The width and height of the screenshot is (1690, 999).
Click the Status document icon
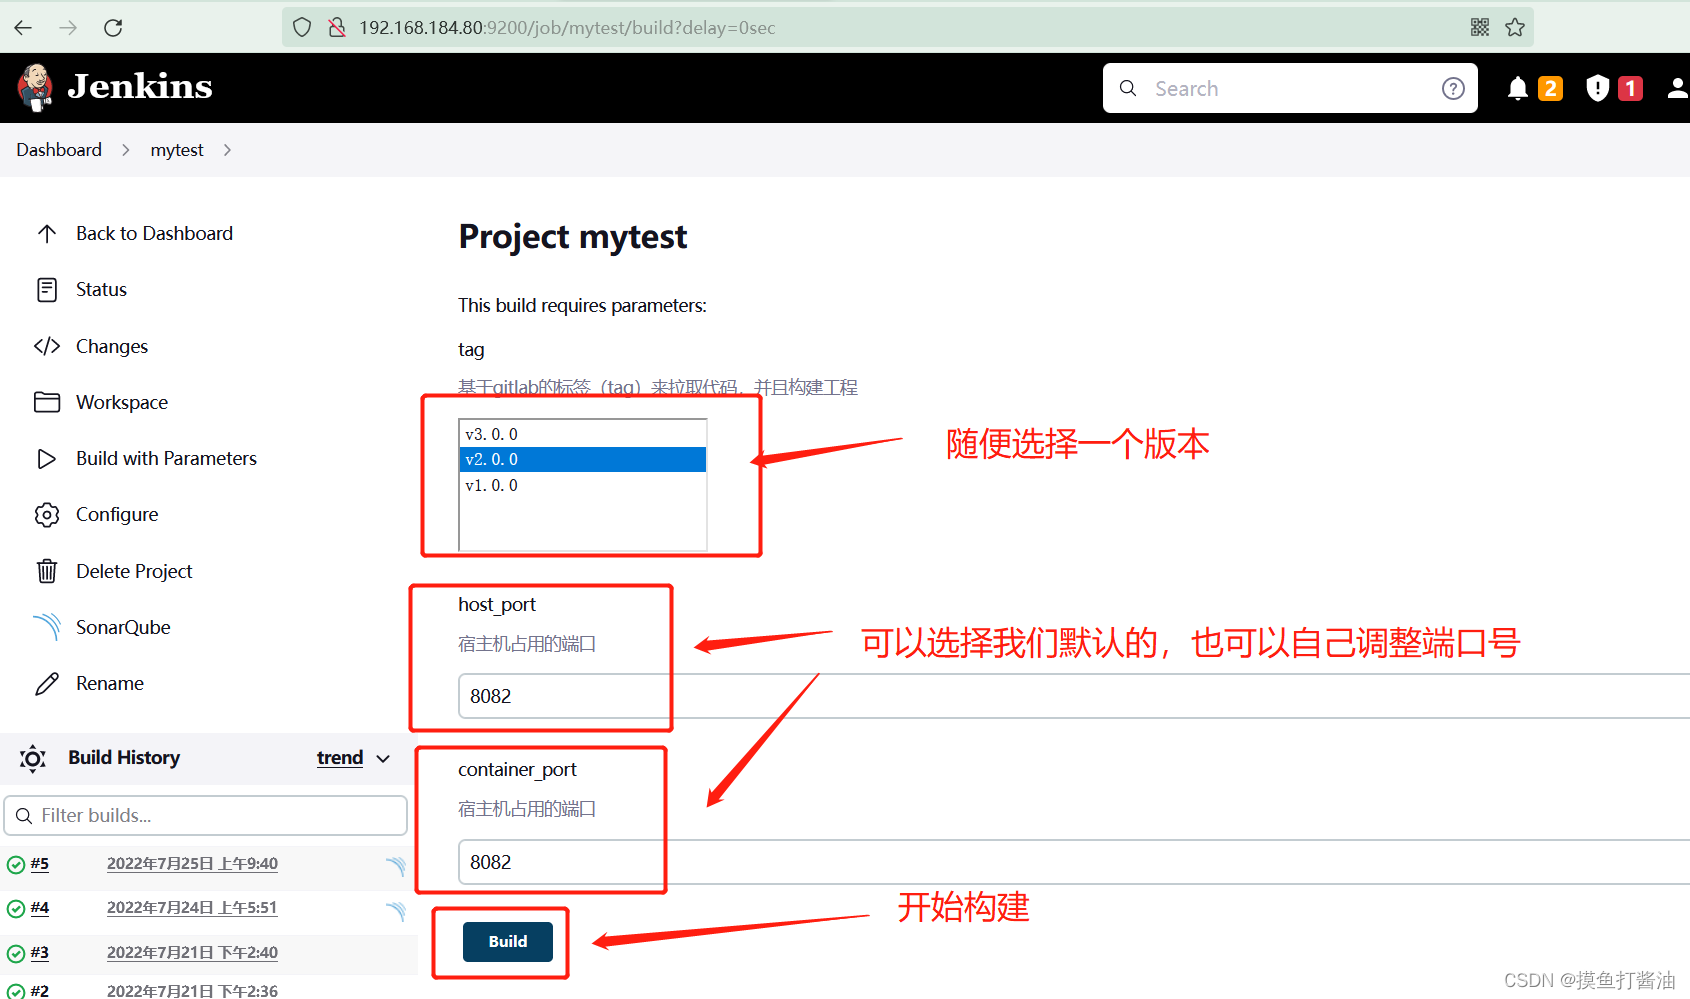coord(47,290)
